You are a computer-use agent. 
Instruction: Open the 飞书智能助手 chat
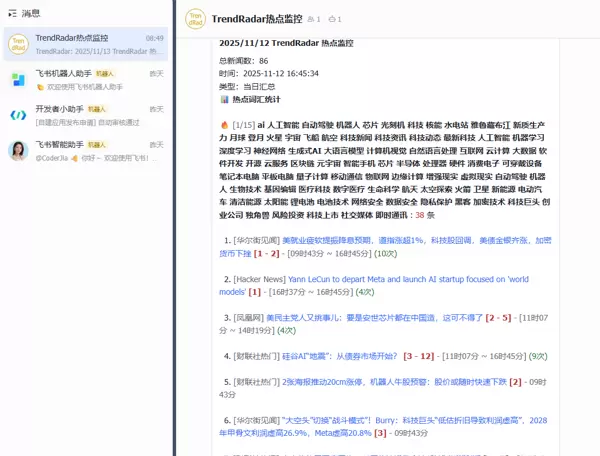tap(86, 151)
